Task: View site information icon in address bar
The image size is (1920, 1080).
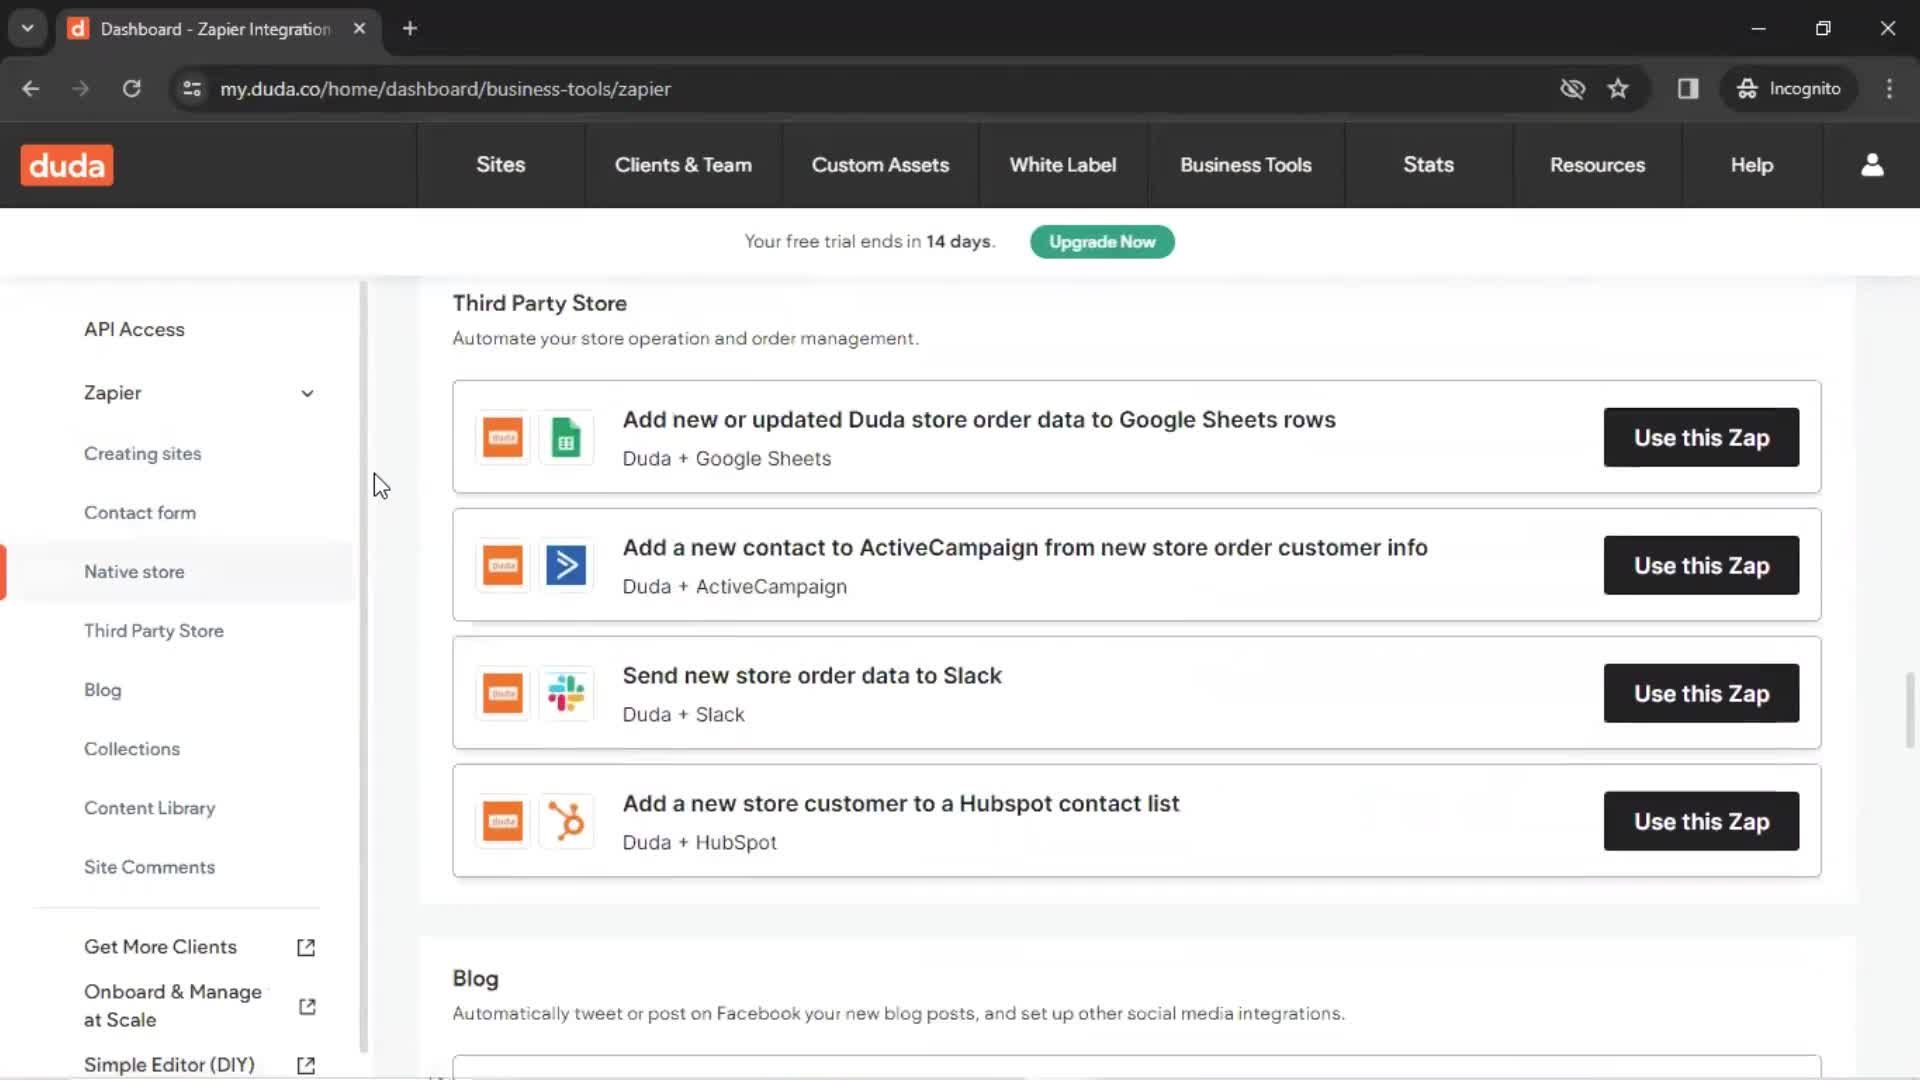Action: pos(192,89)
